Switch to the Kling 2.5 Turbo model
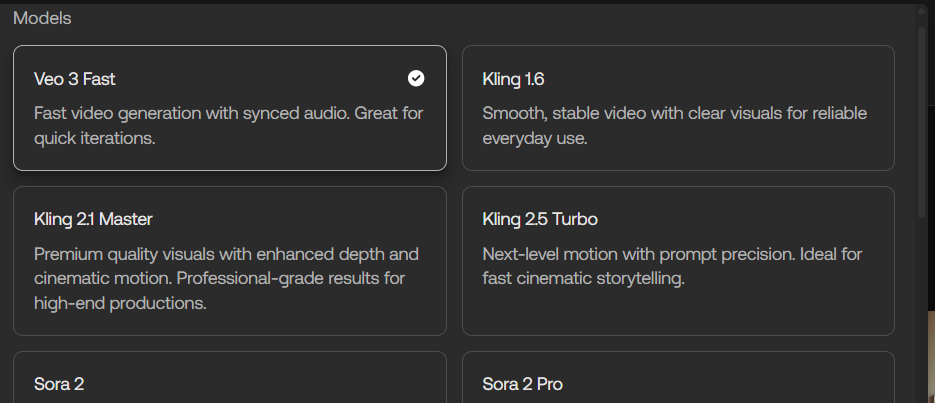The height and width of the screenshot is (403, 935). point(677,260)
